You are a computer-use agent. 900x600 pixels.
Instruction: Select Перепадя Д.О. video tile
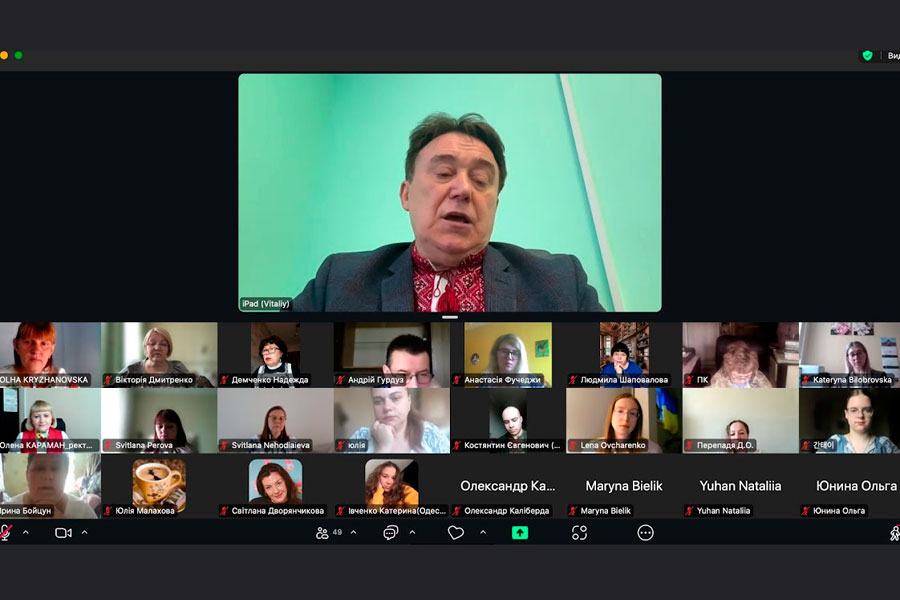(740, 421)
